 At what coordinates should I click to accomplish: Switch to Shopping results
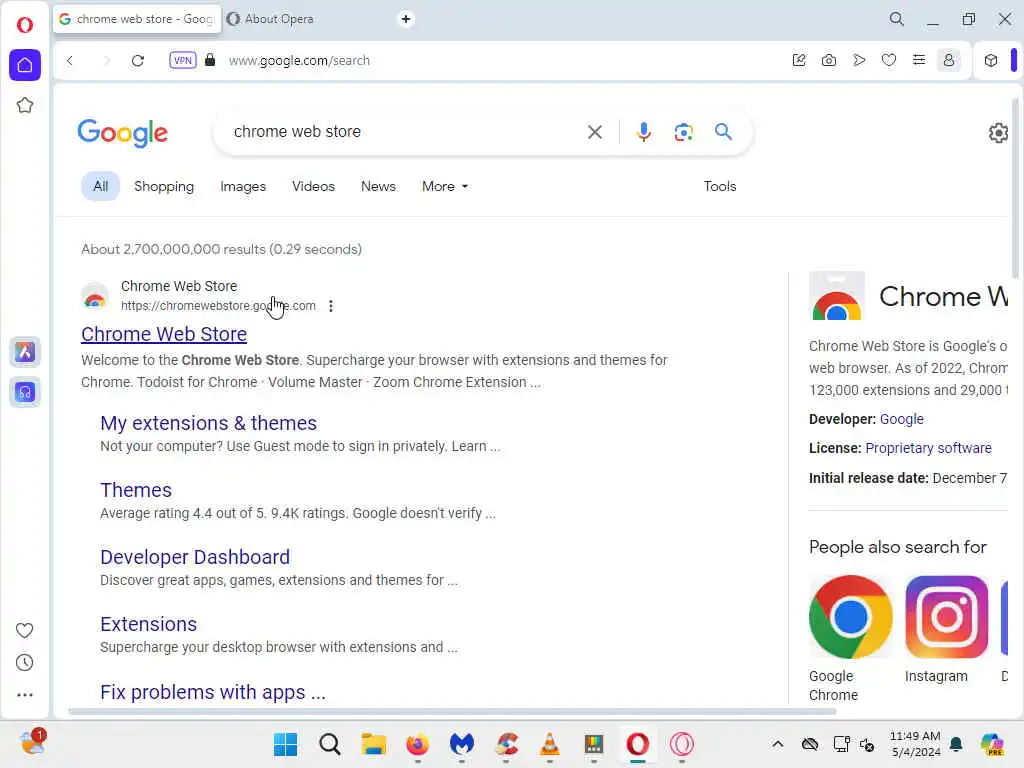[164, 186]
